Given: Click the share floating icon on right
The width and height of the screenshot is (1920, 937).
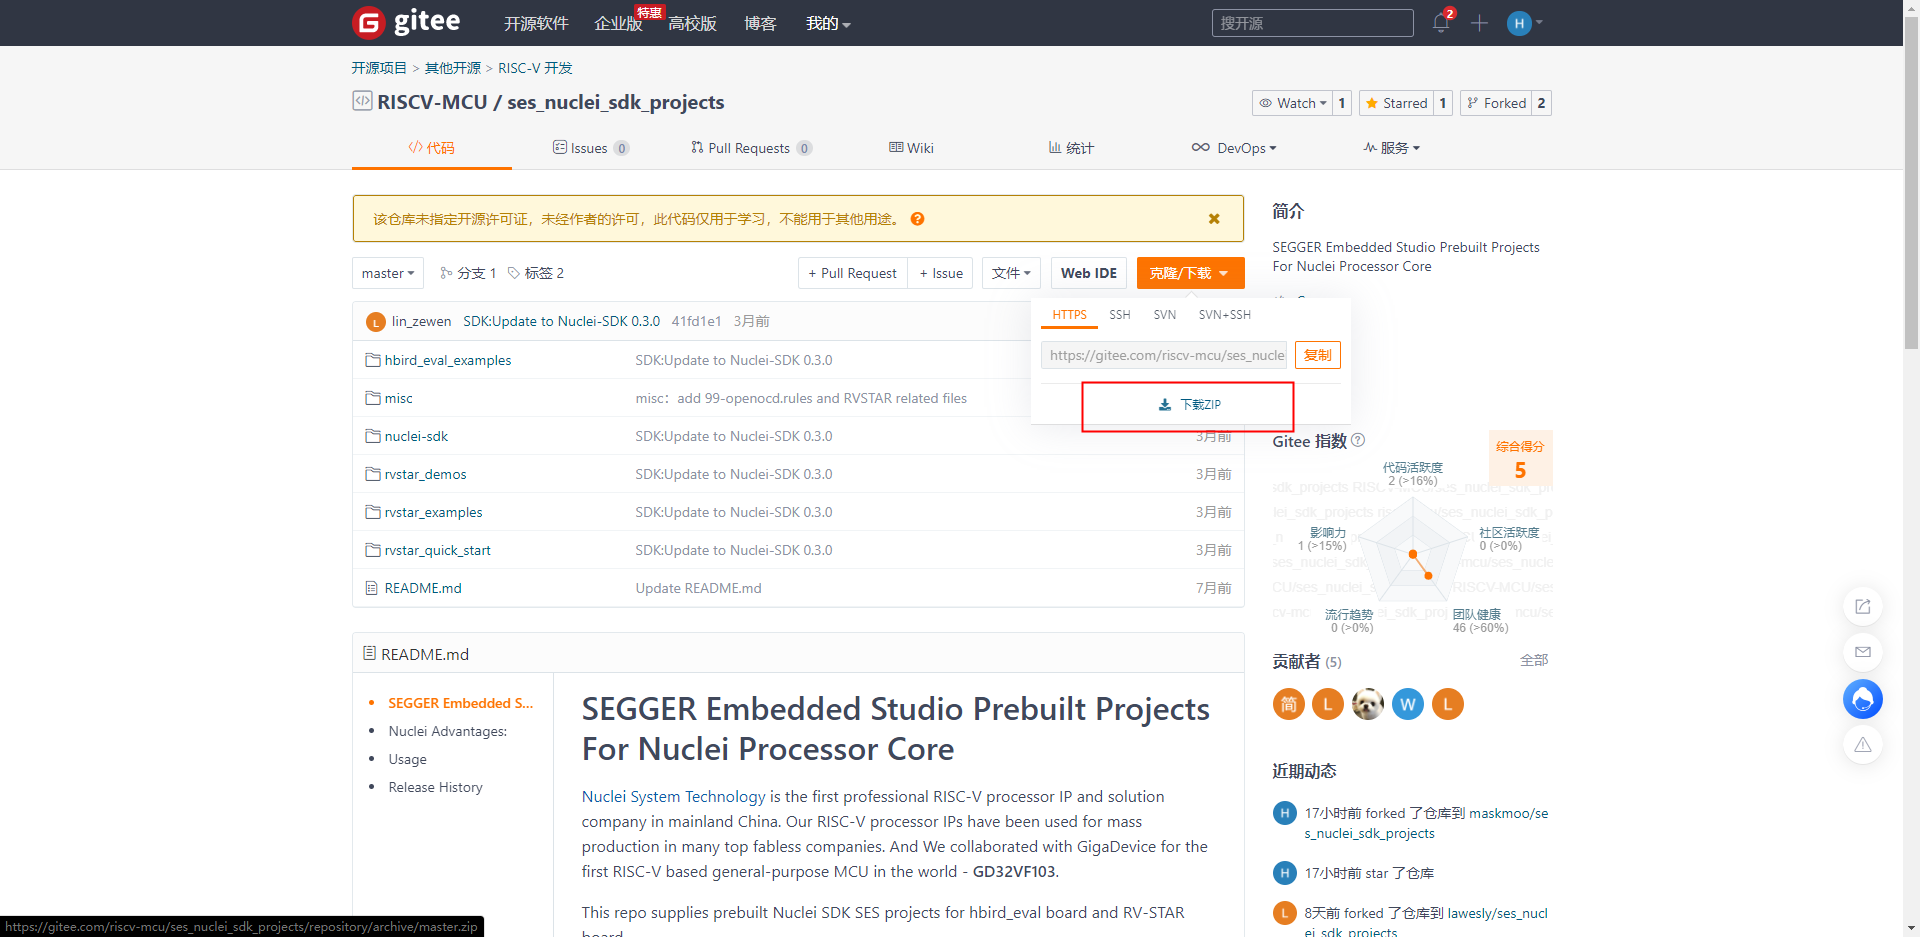Looking at the screenshot, I should pyautogui.click(x=1862, y=607).
